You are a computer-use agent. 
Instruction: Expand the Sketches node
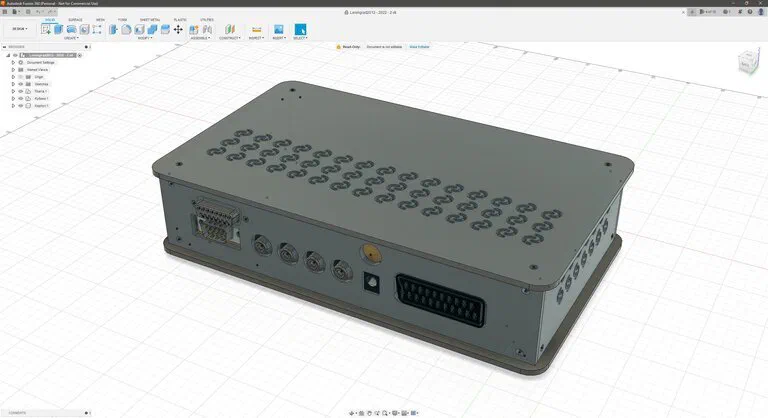[x=13, y=84]
